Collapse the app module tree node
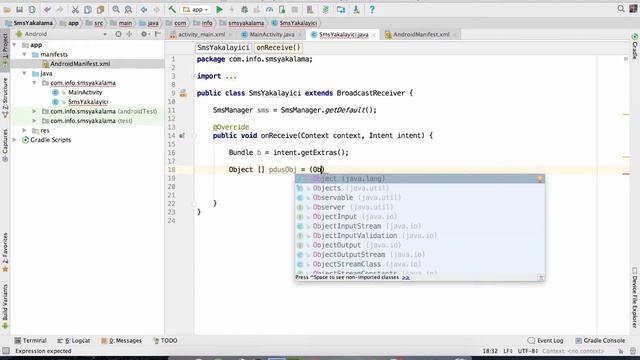The image size is (640, 360). 15,44
